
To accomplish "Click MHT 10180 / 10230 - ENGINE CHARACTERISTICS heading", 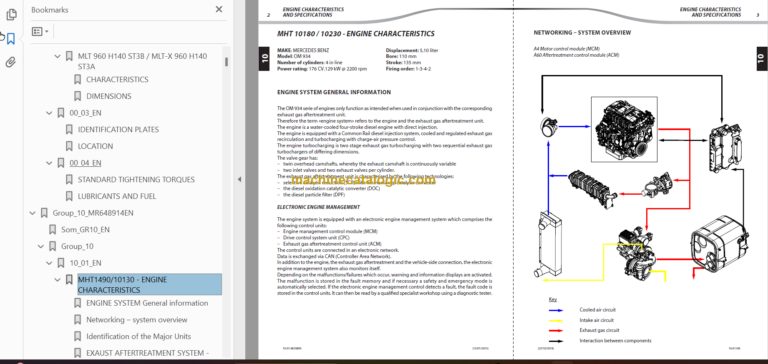I will click(356, 34).
